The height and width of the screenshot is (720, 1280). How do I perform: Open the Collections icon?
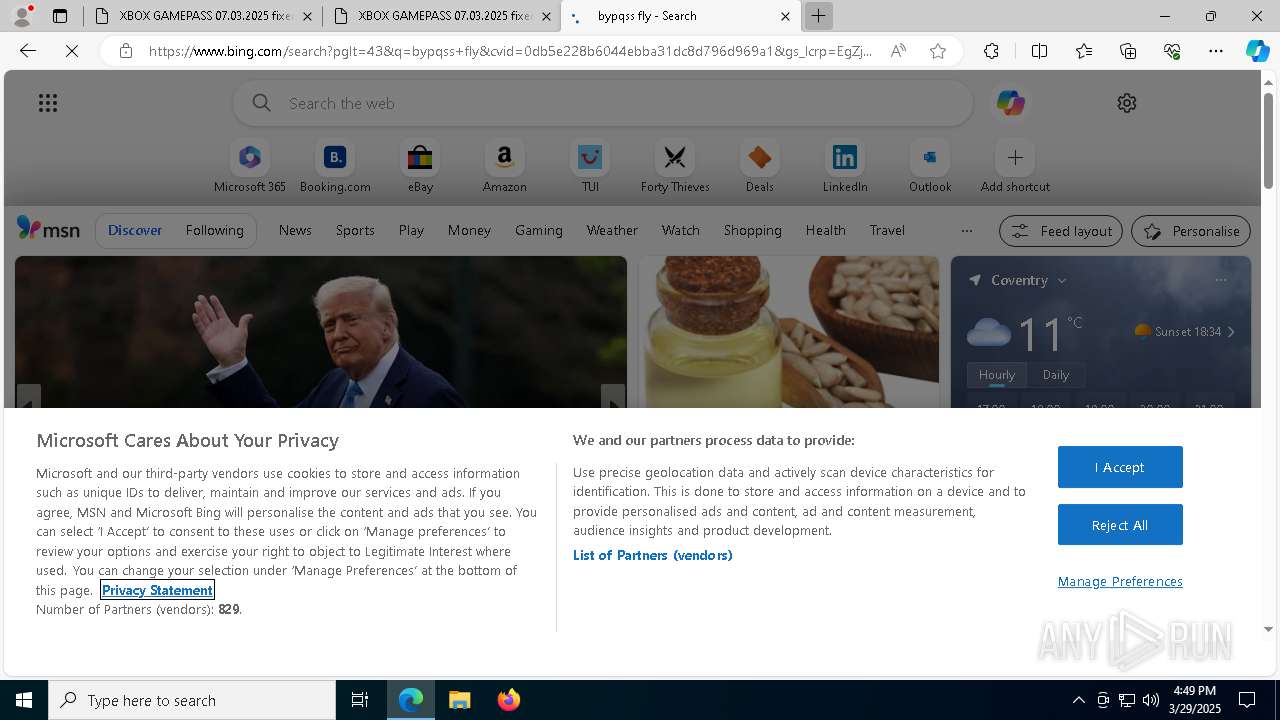point(1128,51)
